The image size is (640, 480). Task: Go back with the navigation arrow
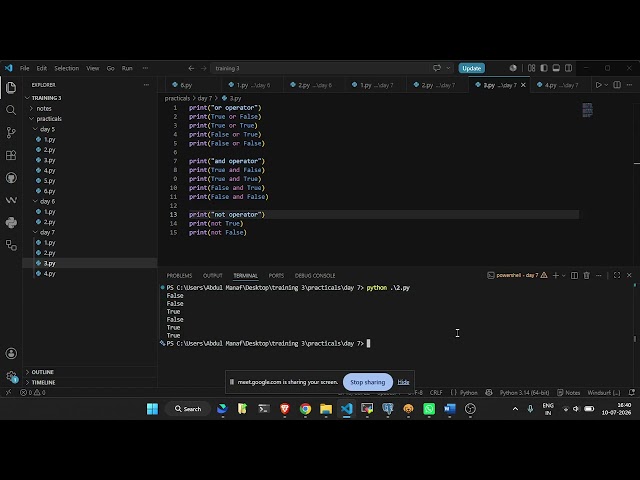191,68
